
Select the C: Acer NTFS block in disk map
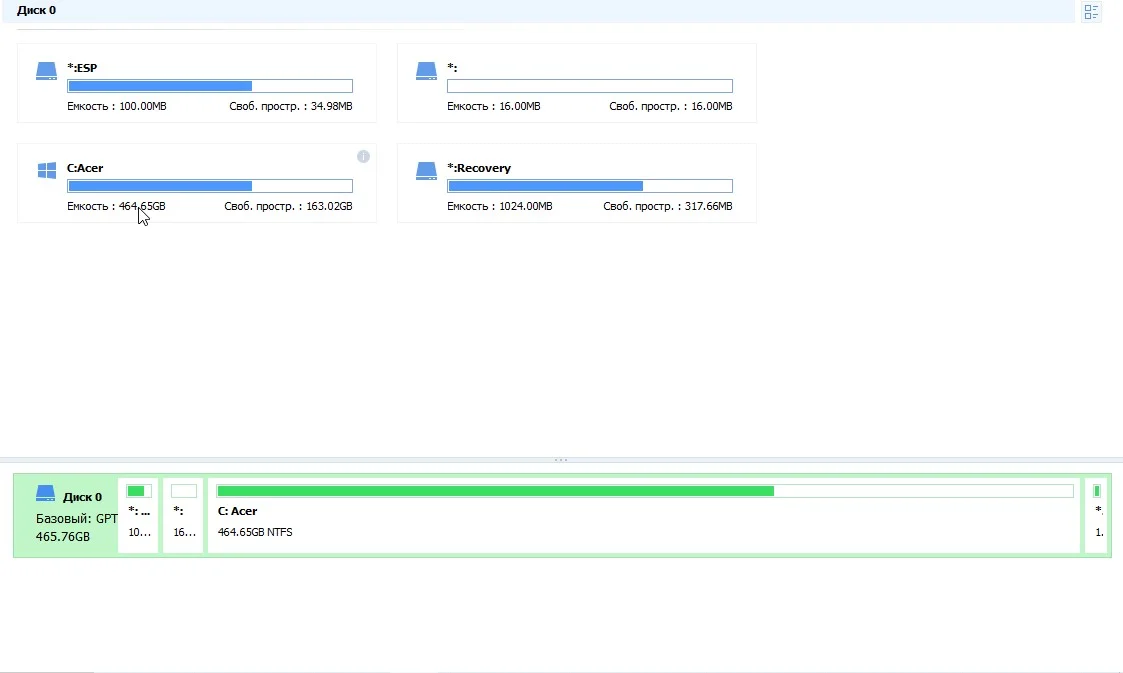point(644,515)
